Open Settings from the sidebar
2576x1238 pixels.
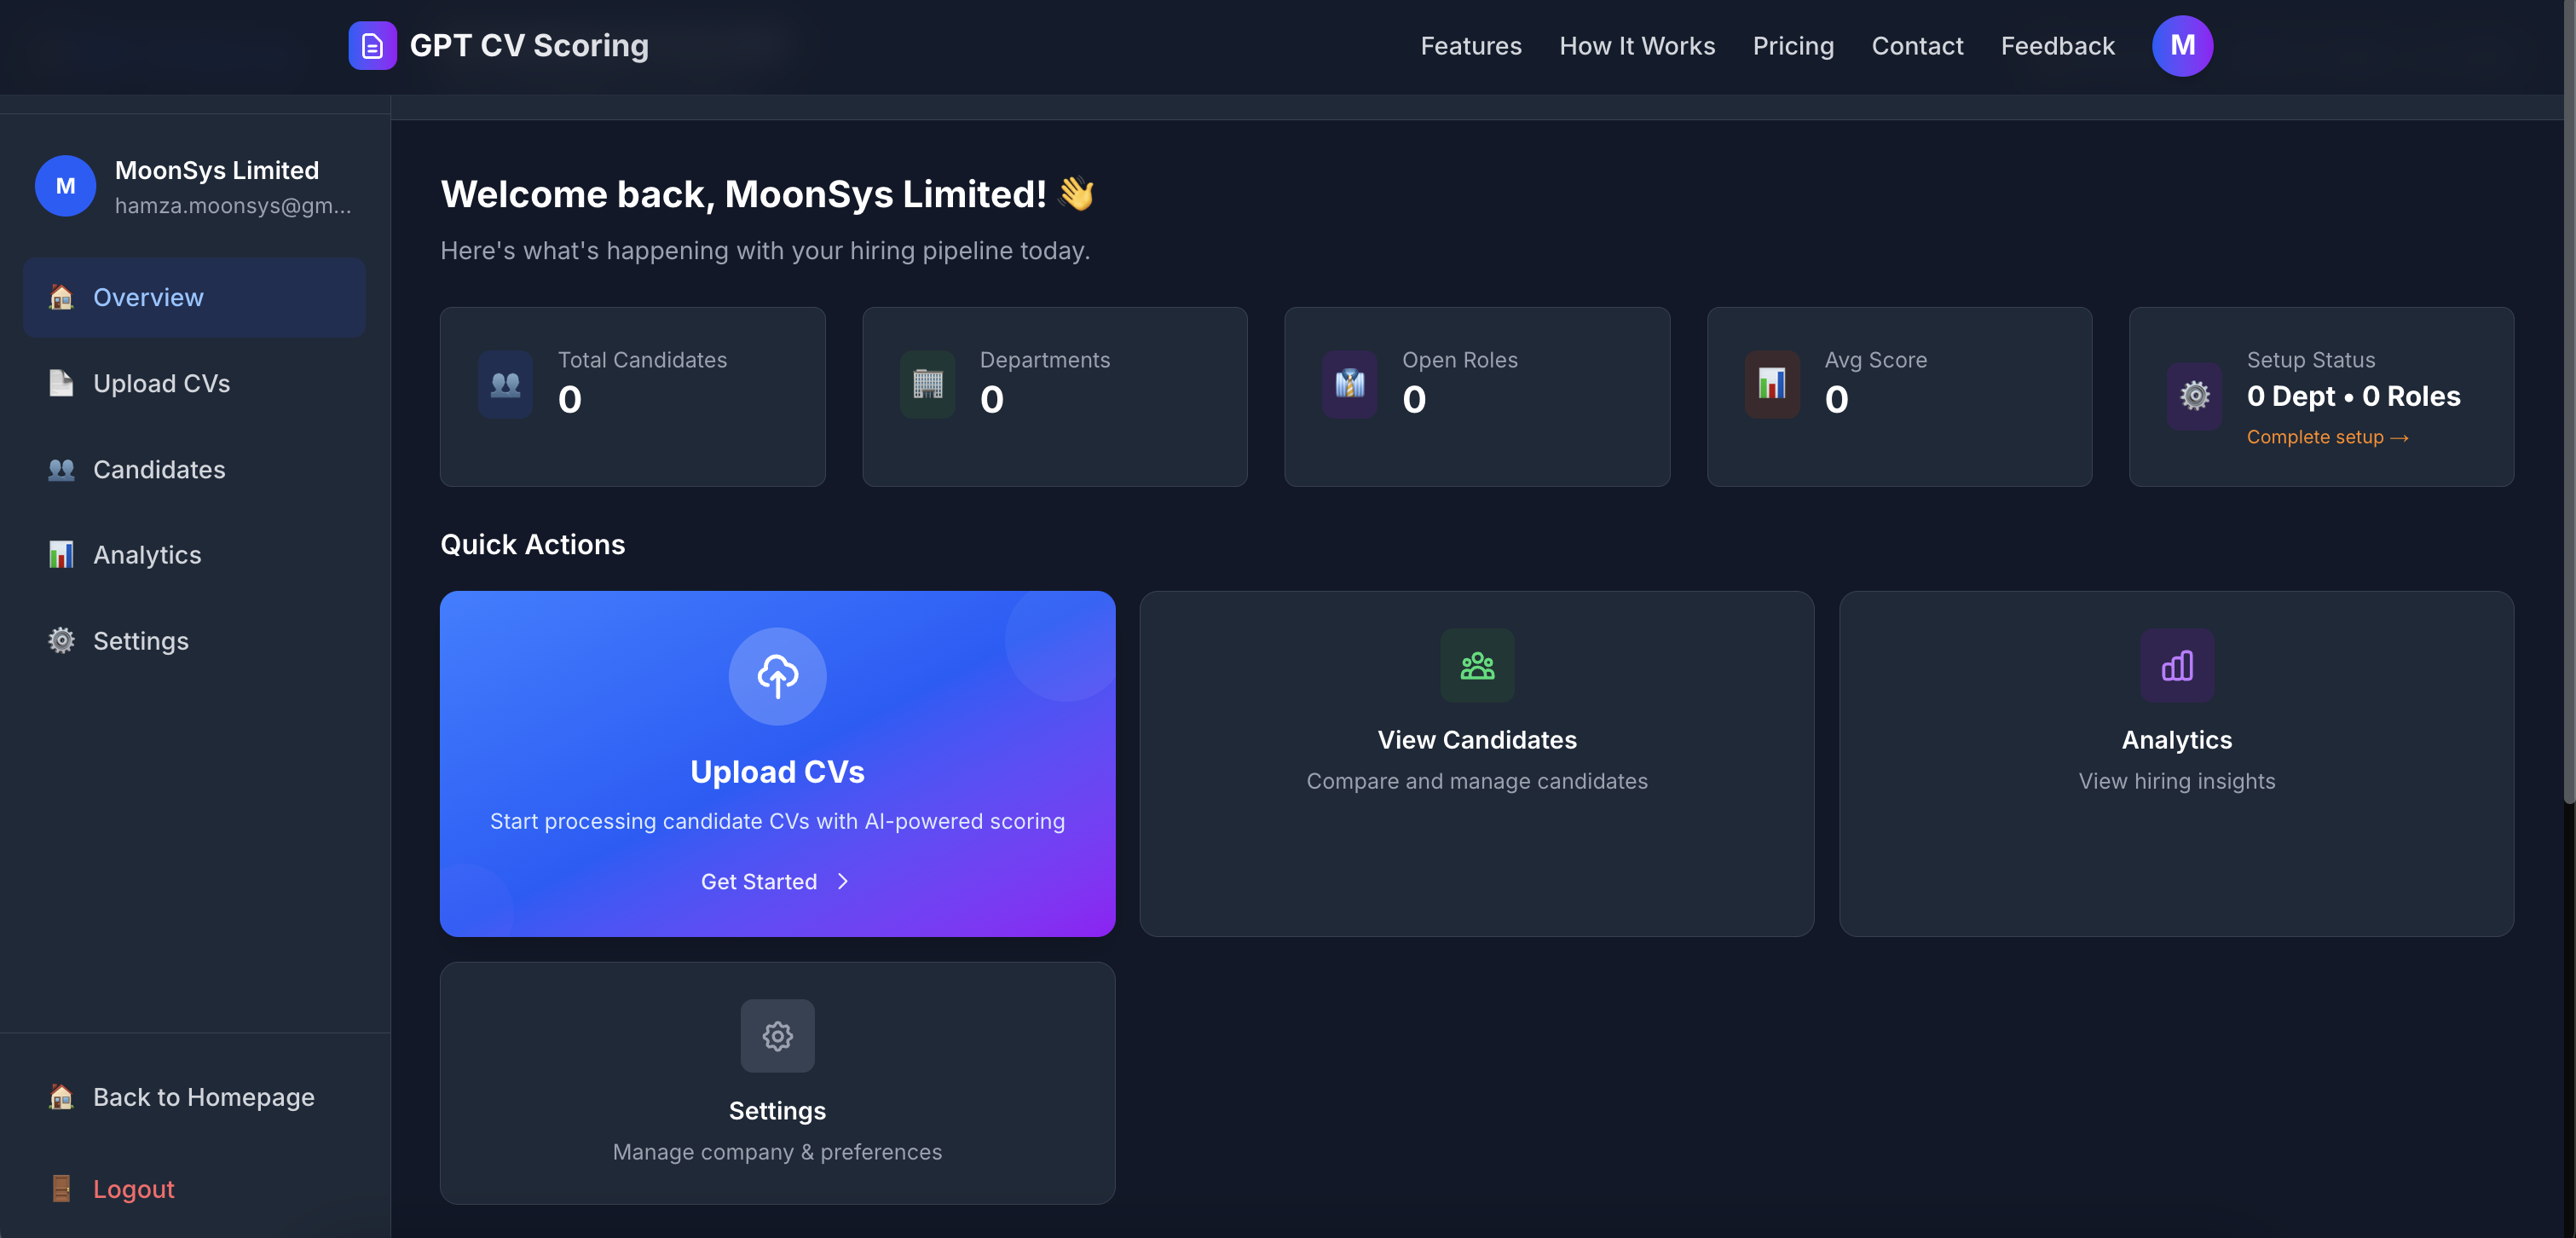coord(140,641)
